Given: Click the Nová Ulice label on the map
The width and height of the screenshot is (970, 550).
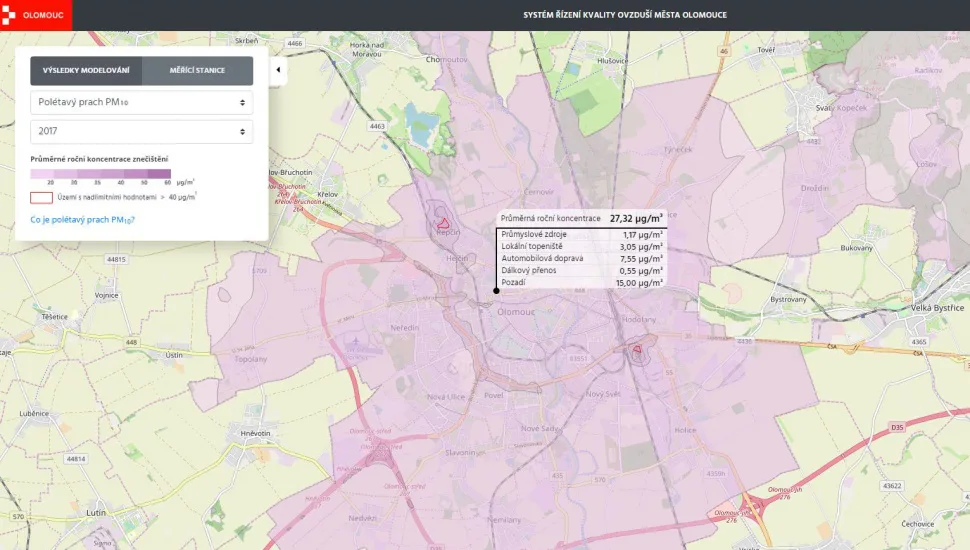Looking at the screenshot, I should [x=446, y=397].
